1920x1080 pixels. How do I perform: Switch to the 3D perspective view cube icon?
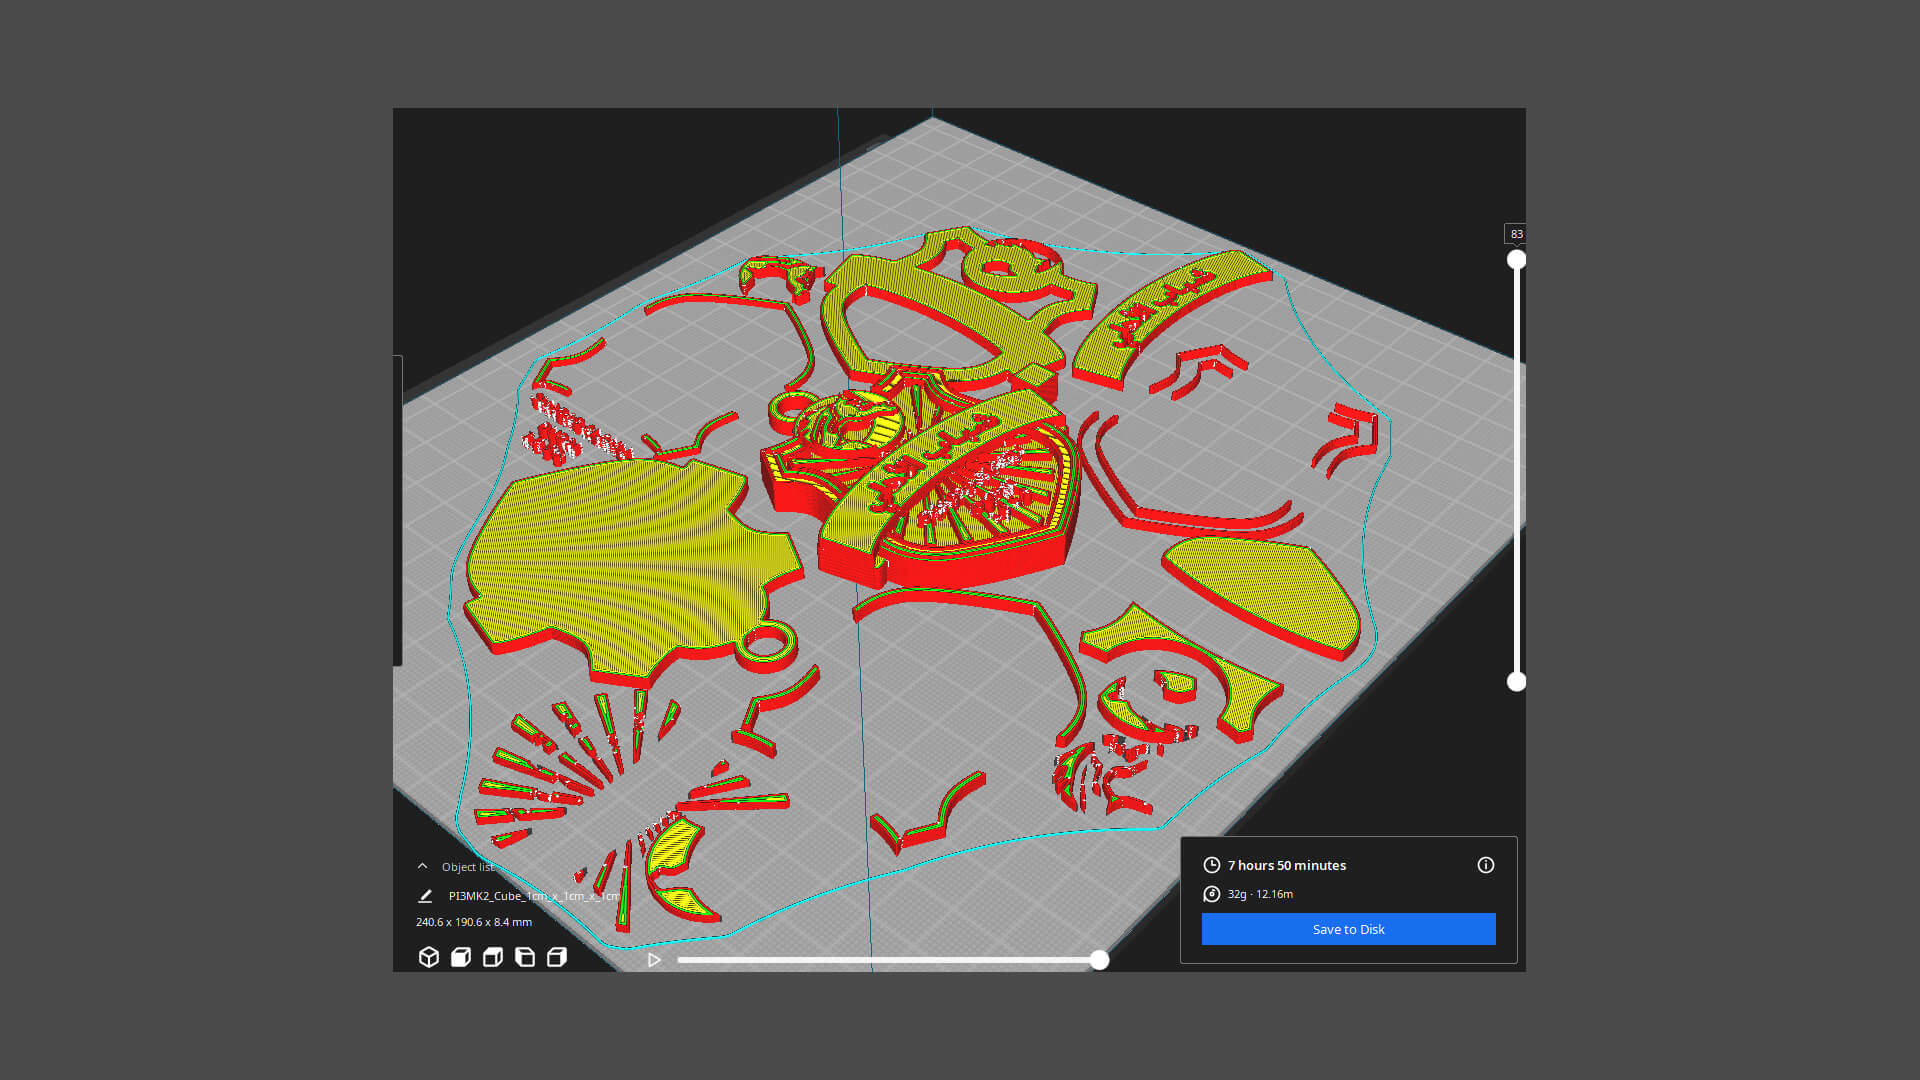[x=429, y=958]
